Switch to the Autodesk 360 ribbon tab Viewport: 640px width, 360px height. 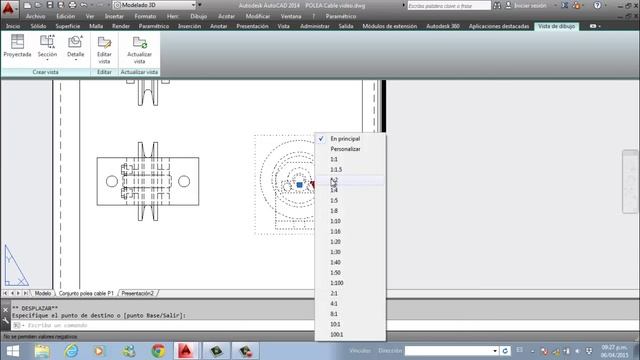click(443, 26)
